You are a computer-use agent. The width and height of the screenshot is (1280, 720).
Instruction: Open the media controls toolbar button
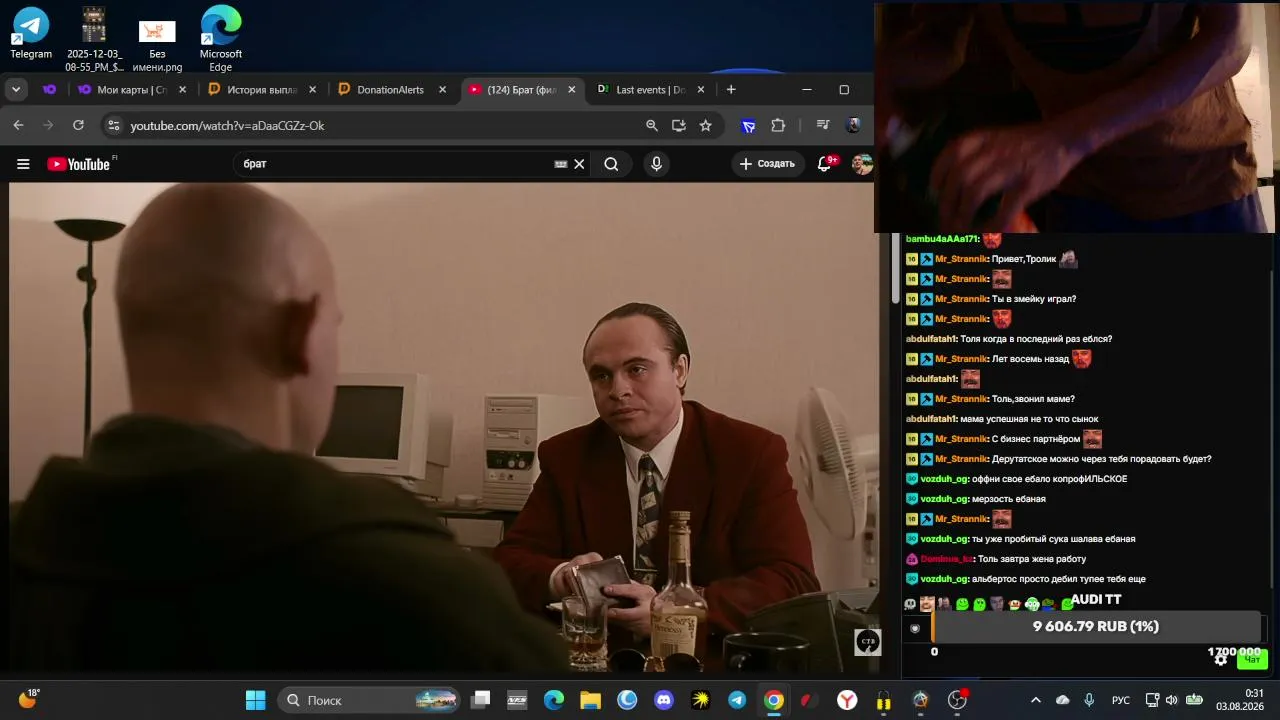coord(823,125)
